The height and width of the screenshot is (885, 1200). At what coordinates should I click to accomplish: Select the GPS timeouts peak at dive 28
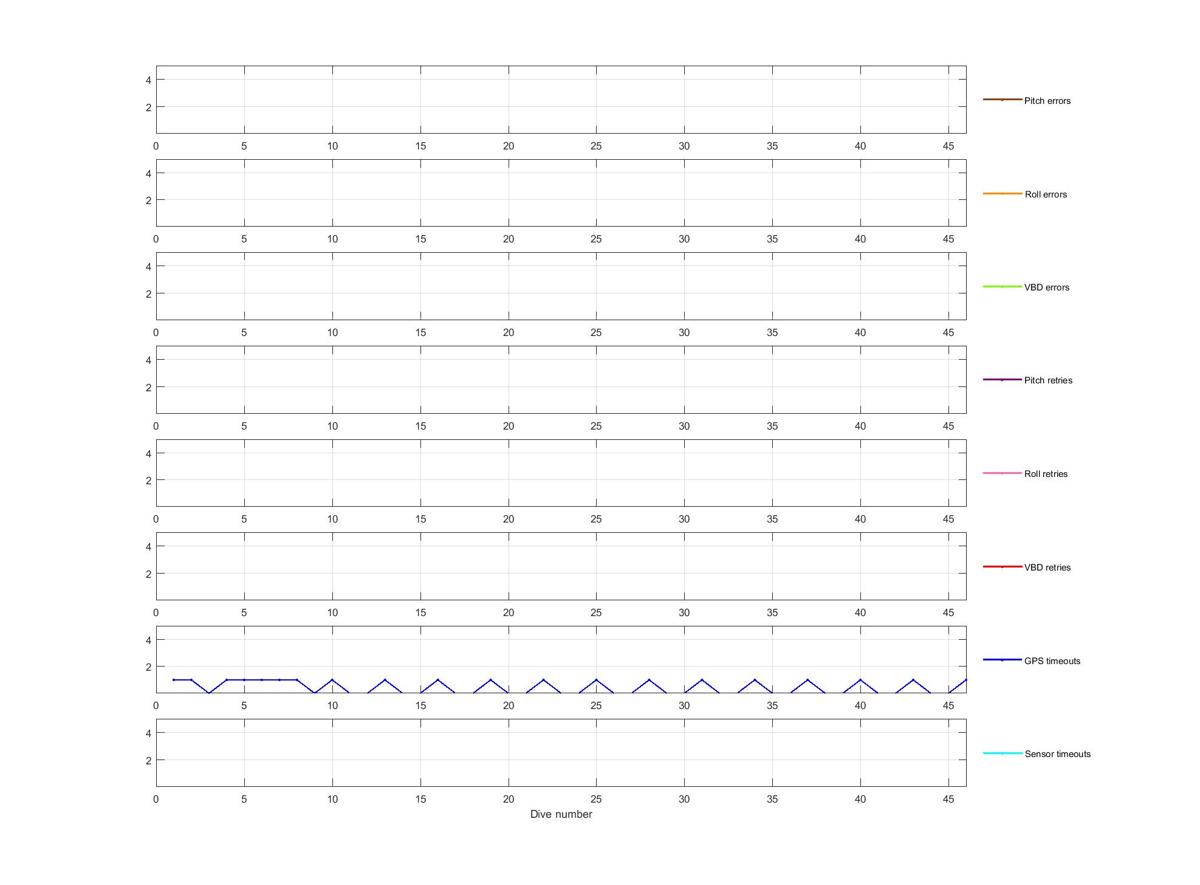tap(649, 680)
